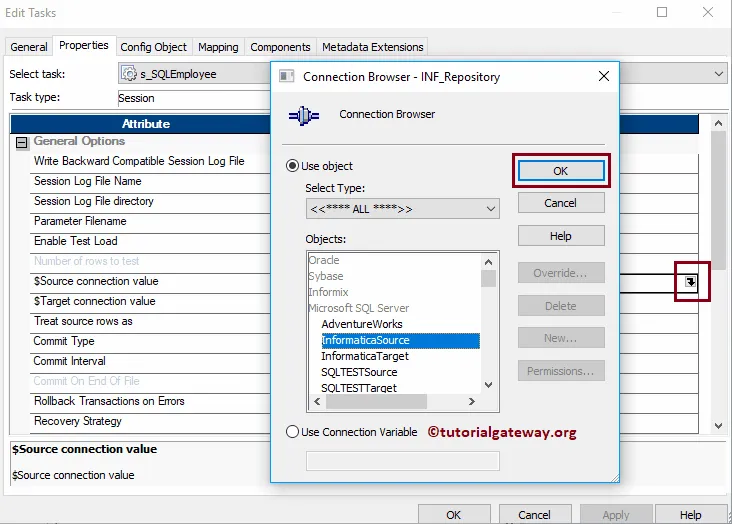Image resolution: width=732 pixels, height=524 pixels.
Task: Open source connection browse arrow button
Action: (x=690, y=282)
